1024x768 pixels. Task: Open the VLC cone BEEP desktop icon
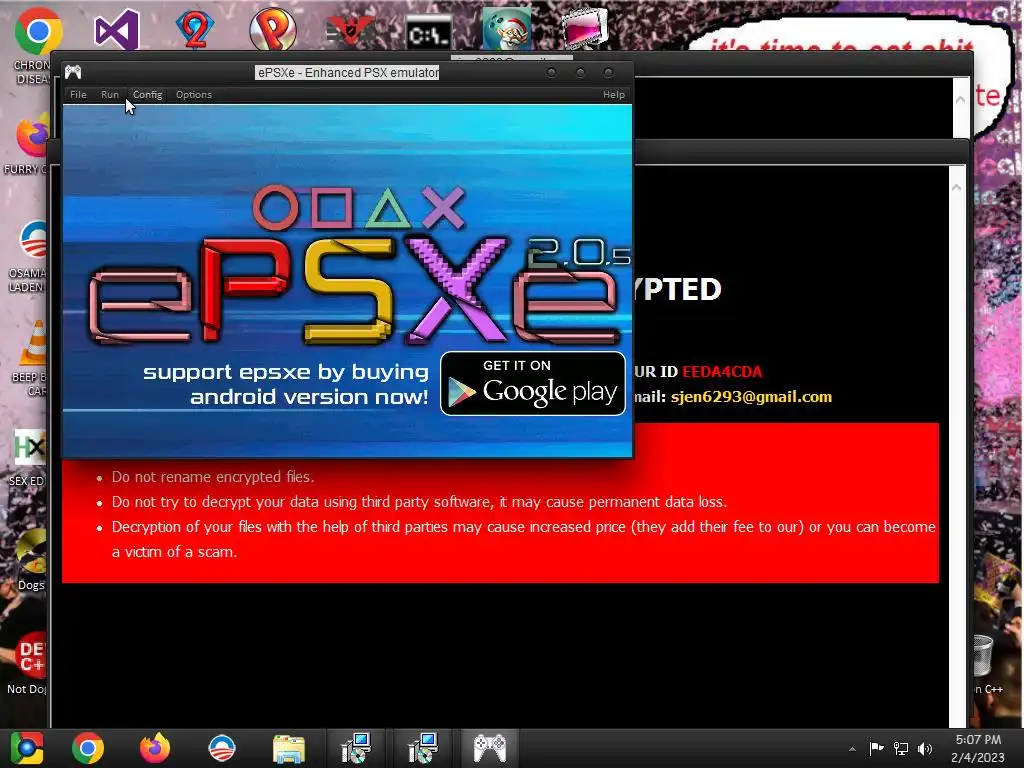pos(33,343)
